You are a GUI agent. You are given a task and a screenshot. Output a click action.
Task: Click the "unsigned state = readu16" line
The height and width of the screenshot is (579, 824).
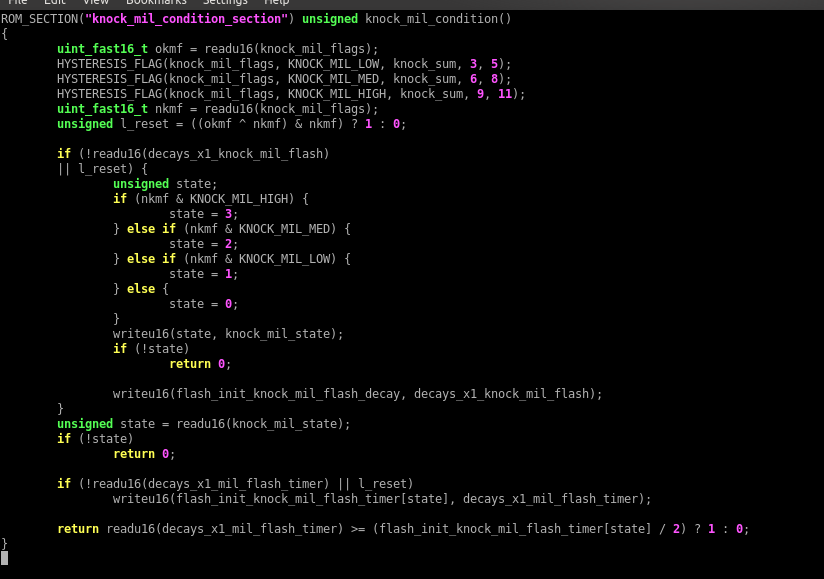click(x=203, y=424)
